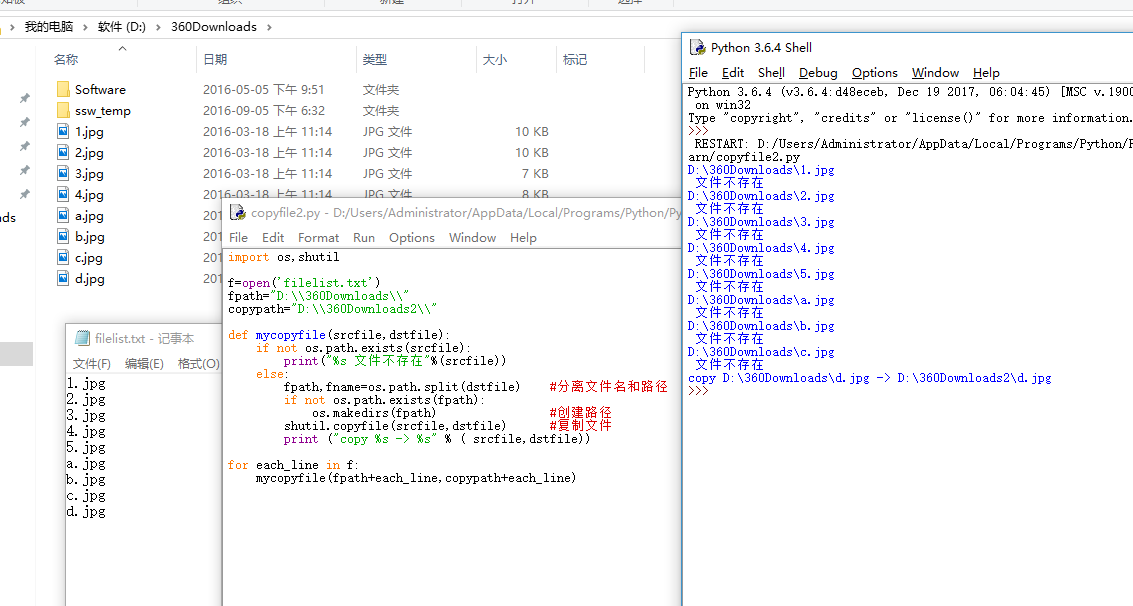Open the Format menu in editor window

click(318, 238)
